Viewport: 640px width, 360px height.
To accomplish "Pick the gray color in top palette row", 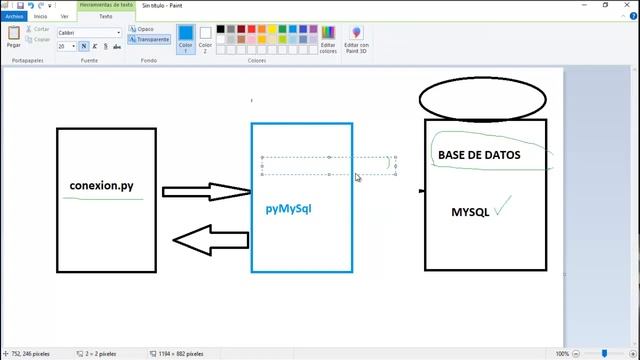I will [x=231, y=29].
